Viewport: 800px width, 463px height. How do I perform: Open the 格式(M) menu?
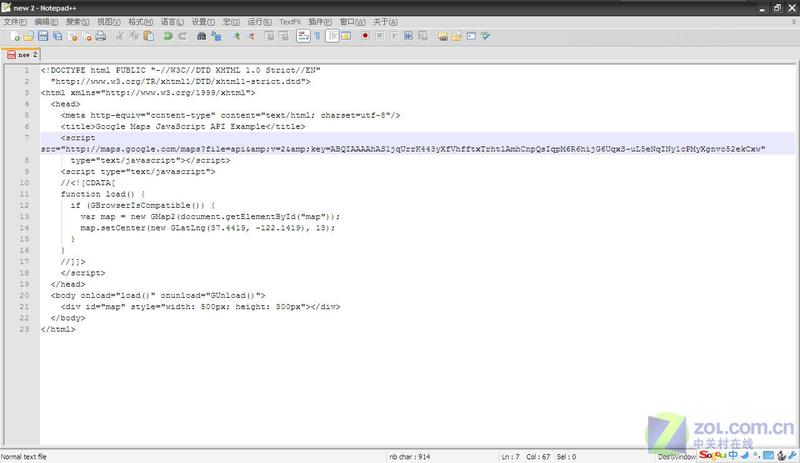click(140, 22)
